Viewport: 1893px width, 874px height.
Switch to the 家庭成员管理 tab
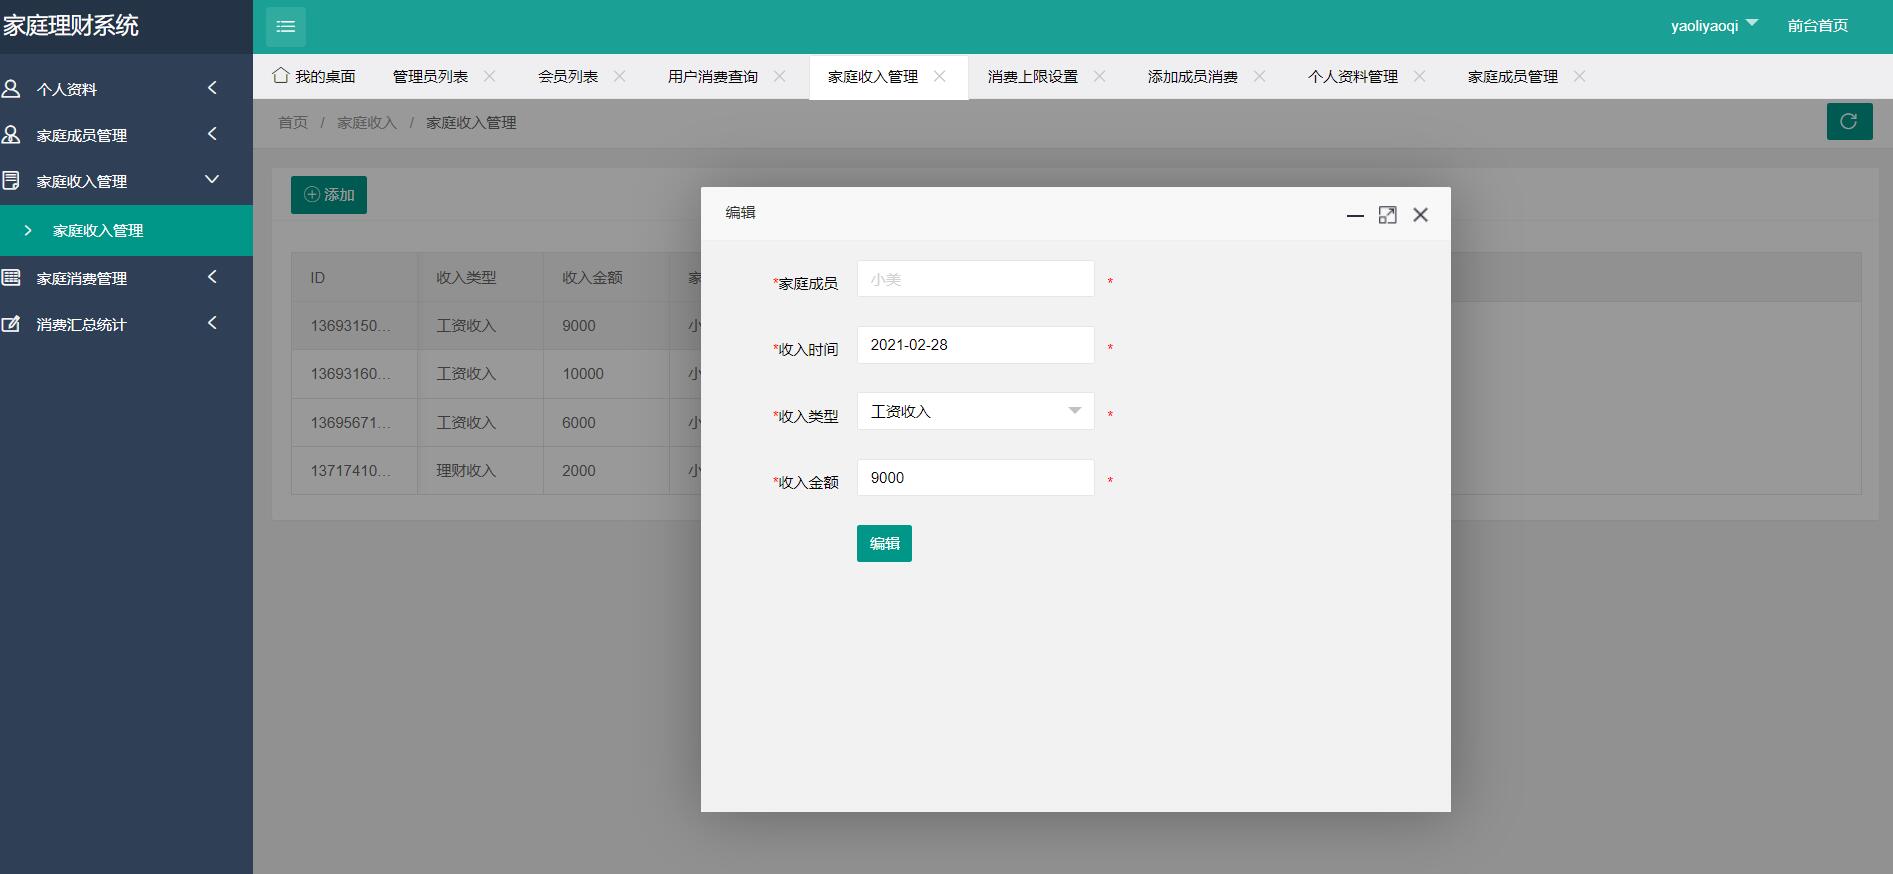tap(1513, 76)
